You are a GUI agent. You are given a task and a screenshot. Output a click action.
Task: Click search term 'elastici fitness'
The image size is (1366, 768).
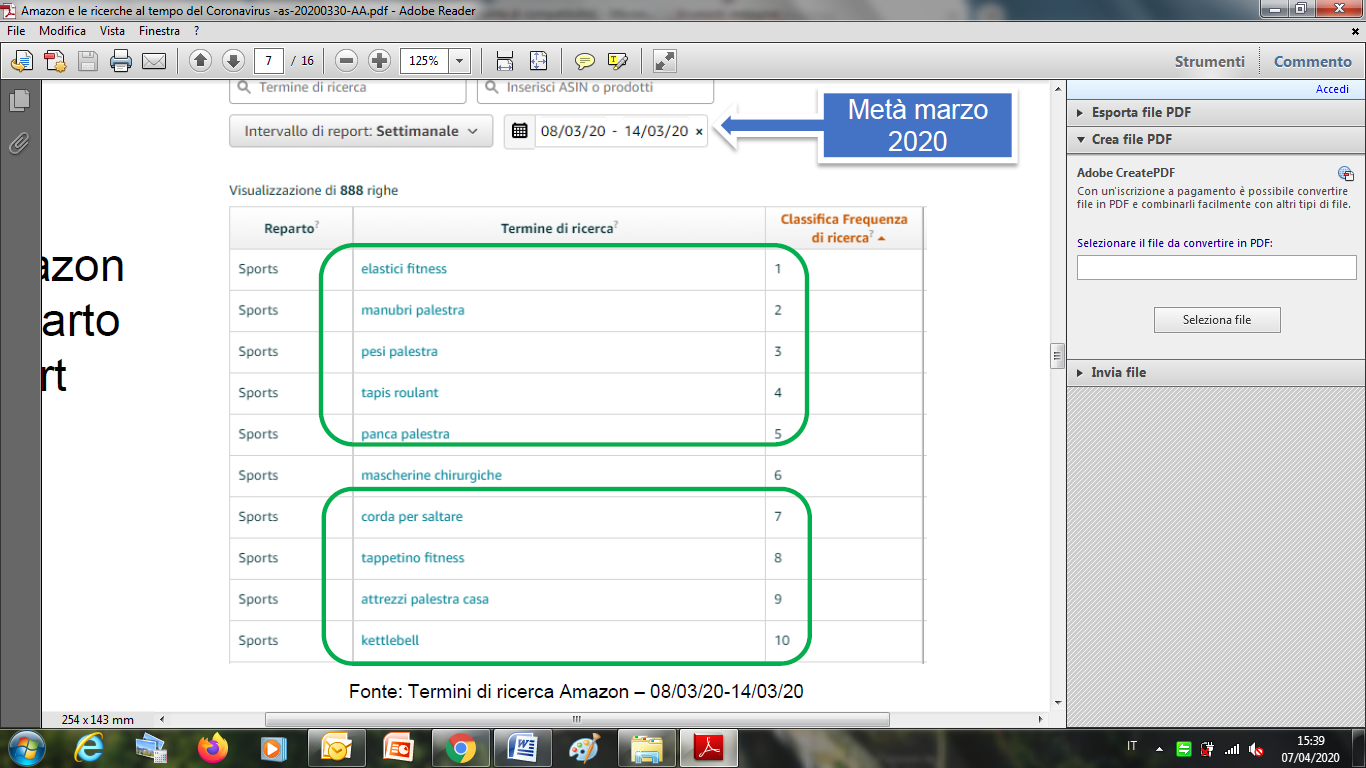[404, 269]
